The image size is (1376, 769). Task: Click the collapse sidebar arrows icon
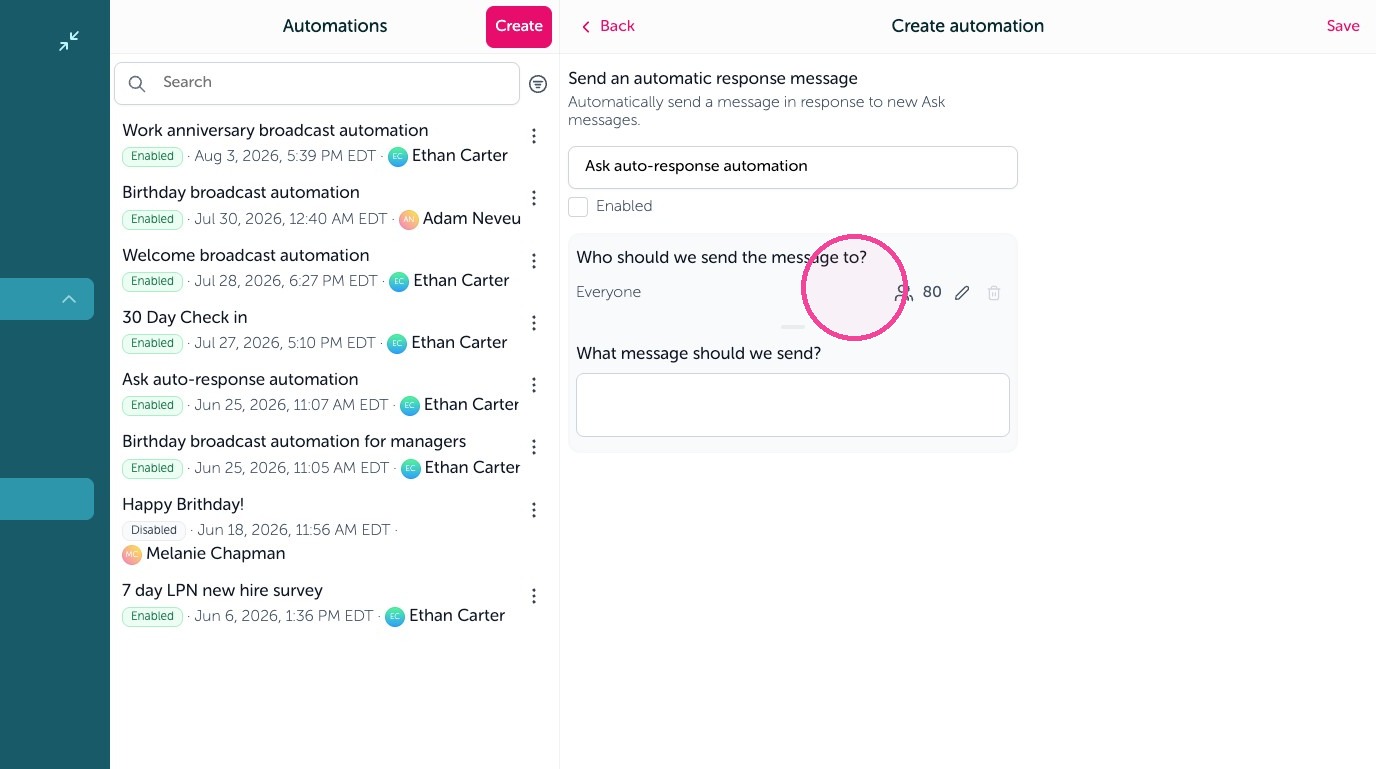(69, 41)
